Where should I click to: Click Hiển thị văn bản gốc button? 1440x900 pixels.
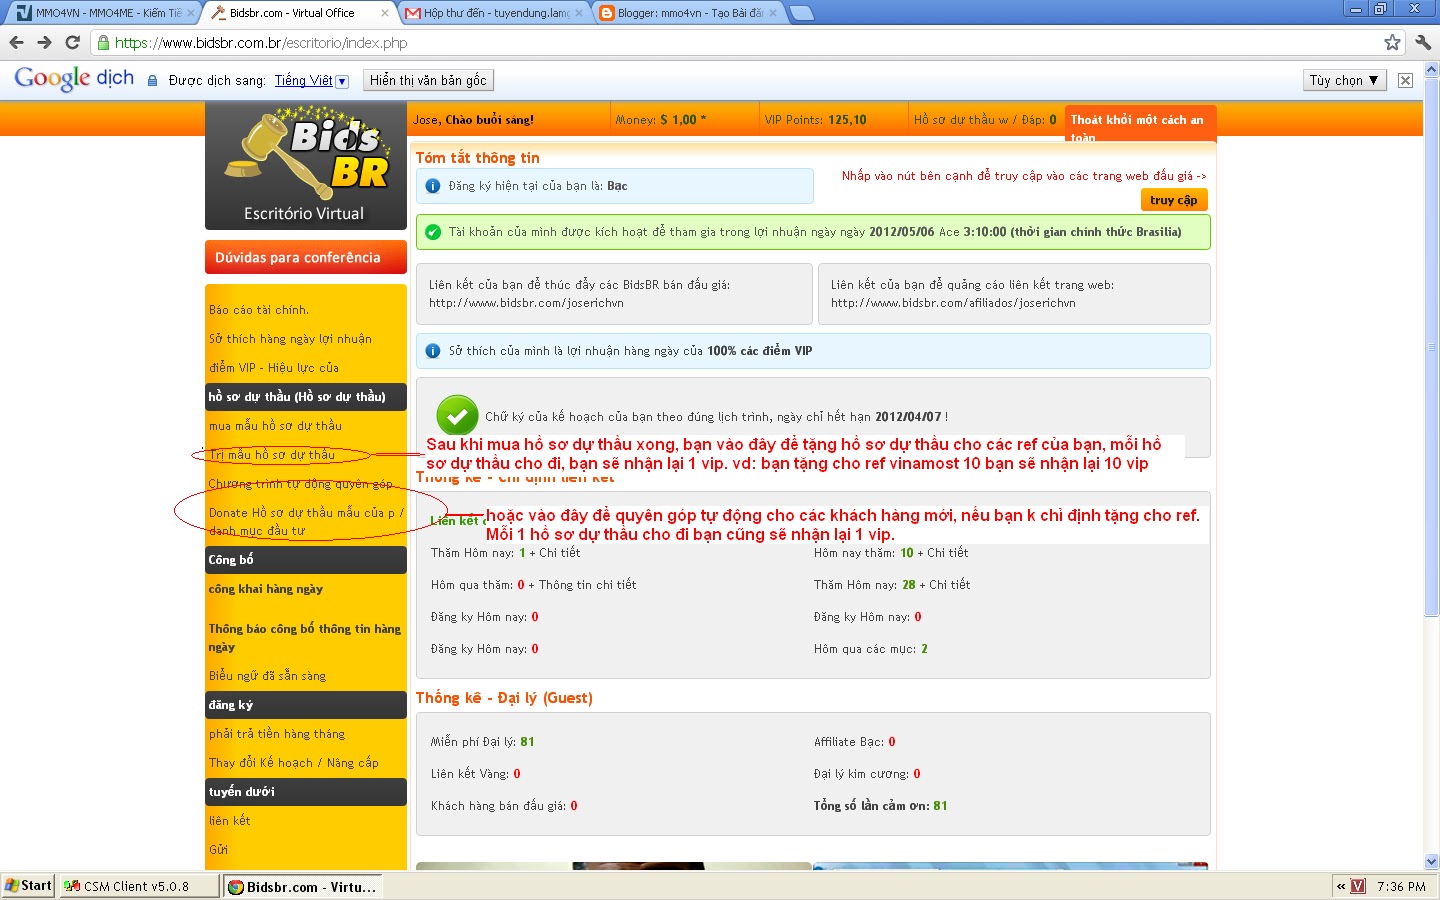(428, 80)
